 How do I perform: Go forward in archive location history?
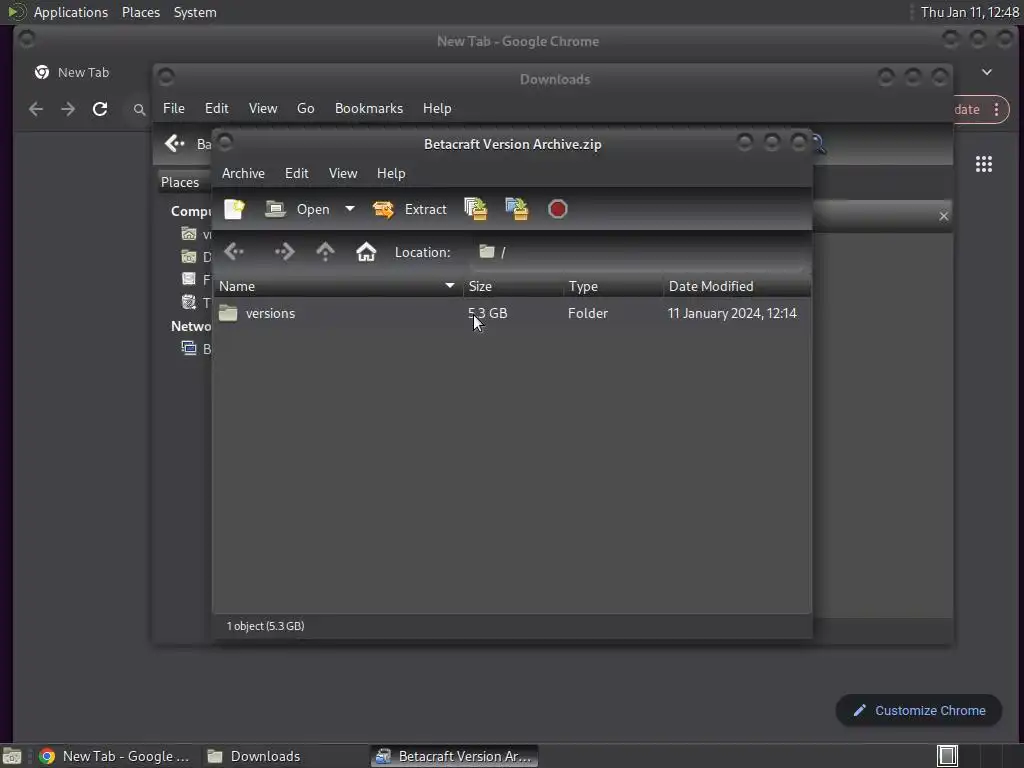point(284,251)
